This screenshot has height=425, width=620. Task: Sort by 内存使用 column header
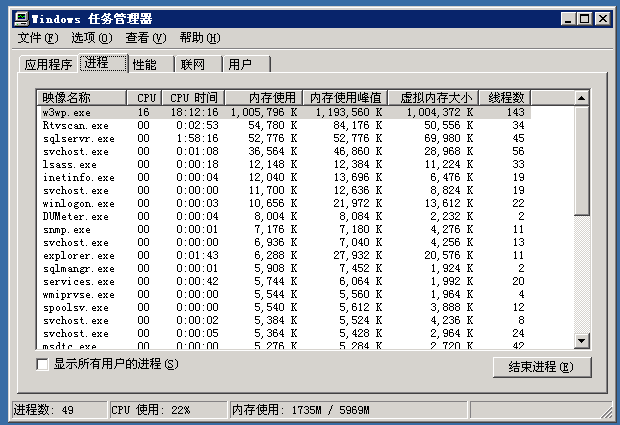263,98
